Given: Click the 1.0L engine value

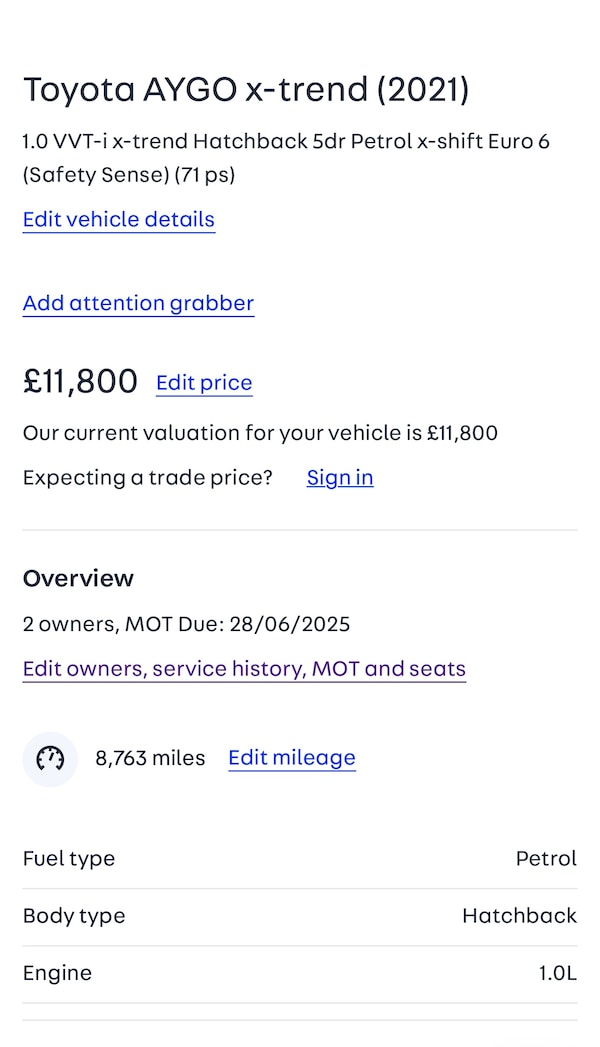Looking at the screenshot, I should point(557,972).
